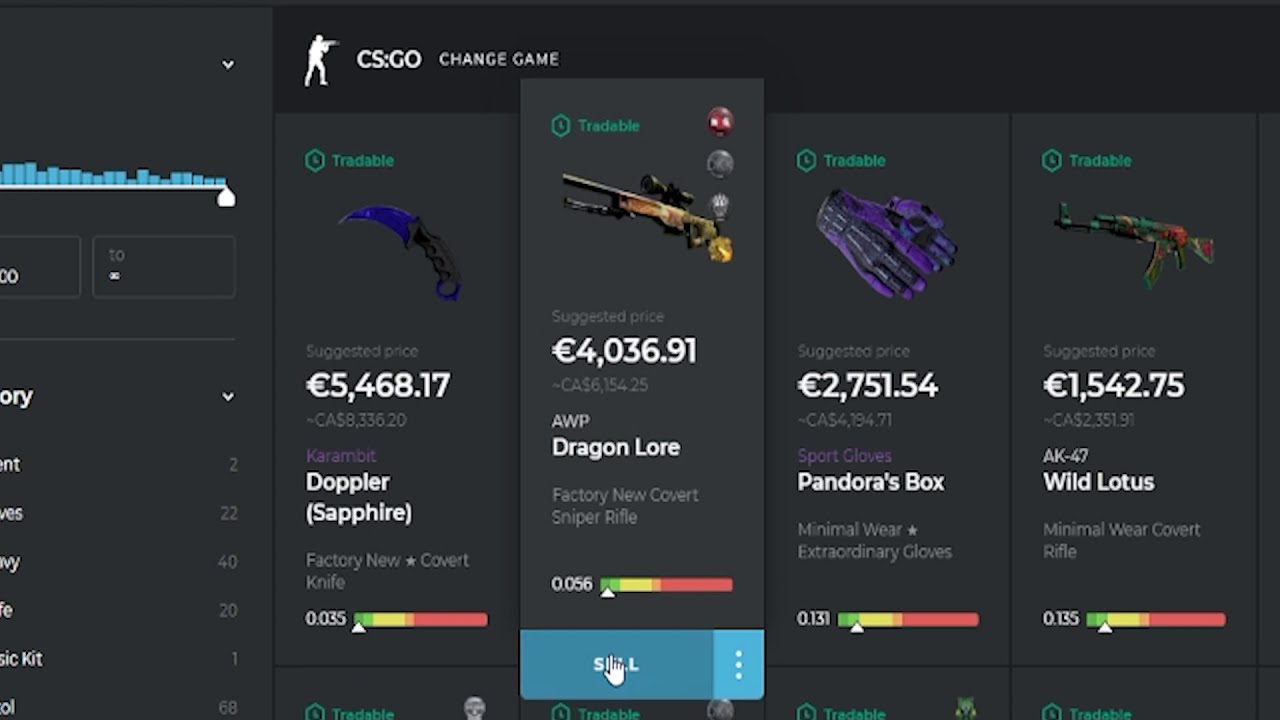Click CHANGE GAME link
Viewport: 1280px width, 720px height.
(x=498, y=59)
